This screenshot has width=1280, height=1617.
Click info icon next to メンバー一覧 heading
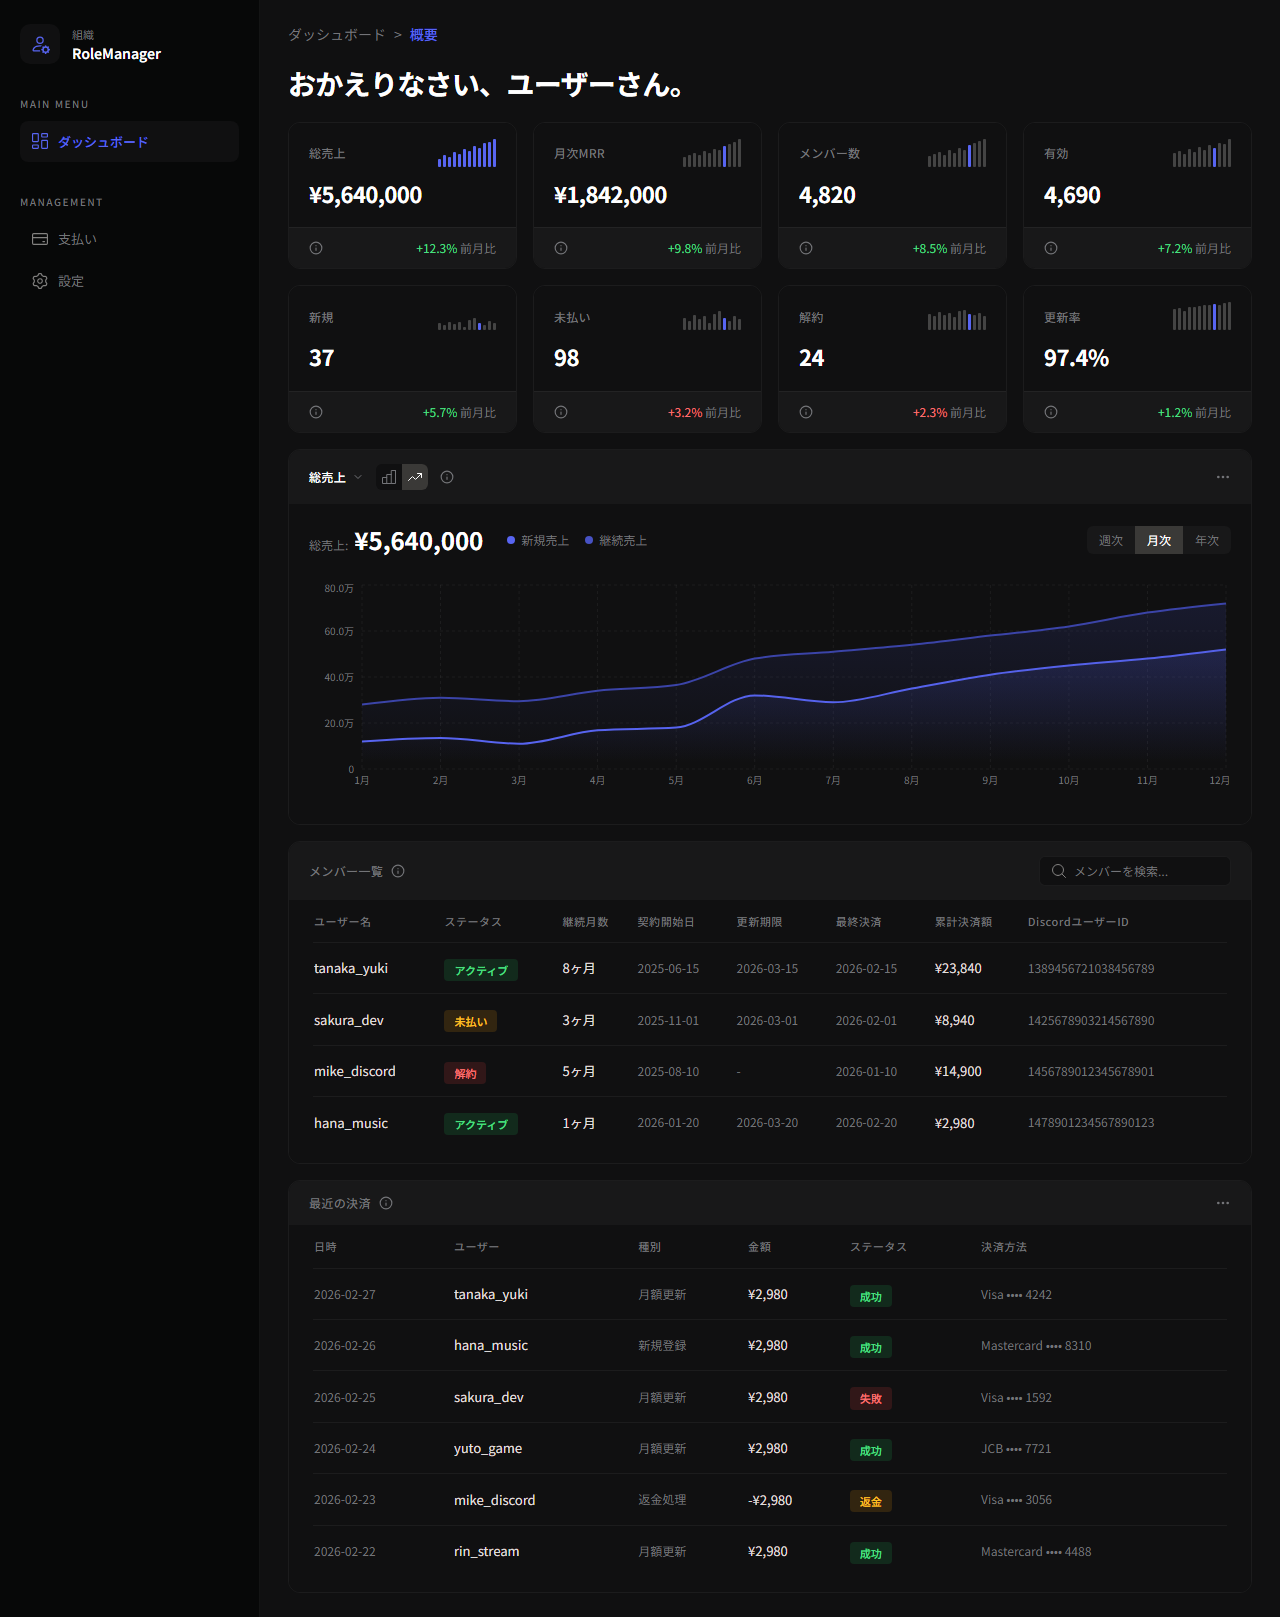coord(398,871)
